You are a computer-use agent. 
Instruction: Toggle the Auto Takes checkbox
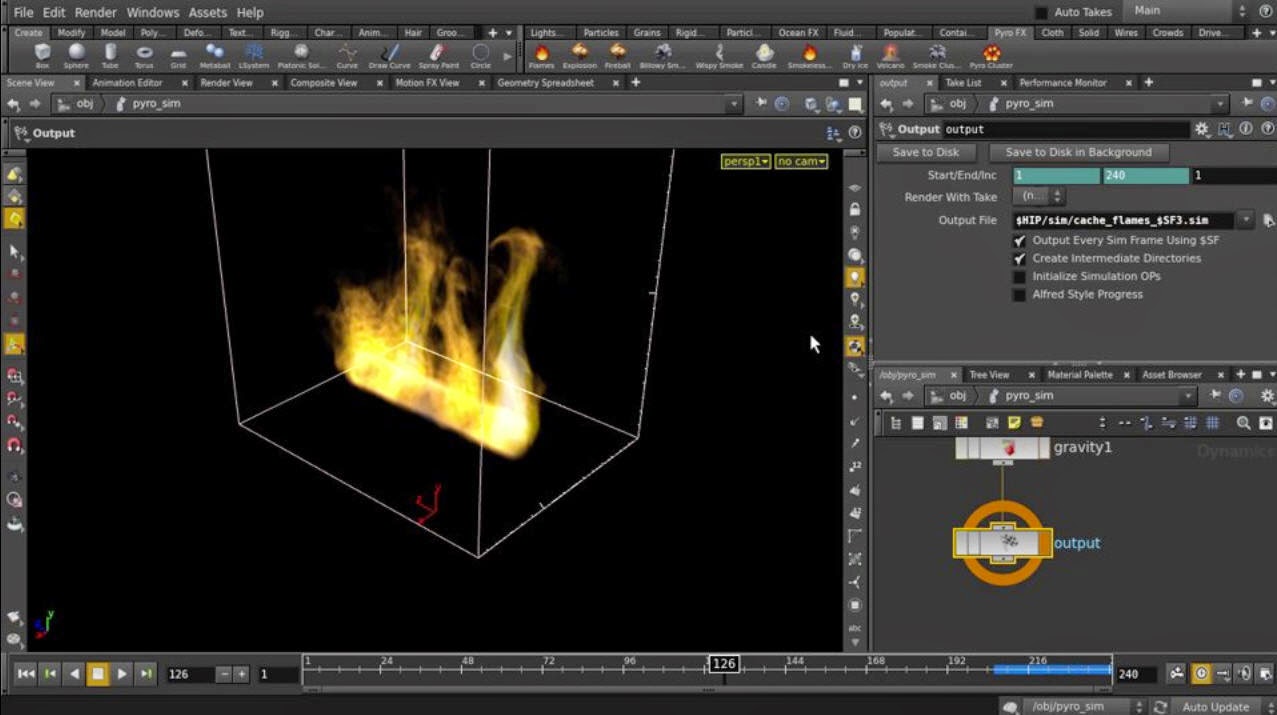1041,12
